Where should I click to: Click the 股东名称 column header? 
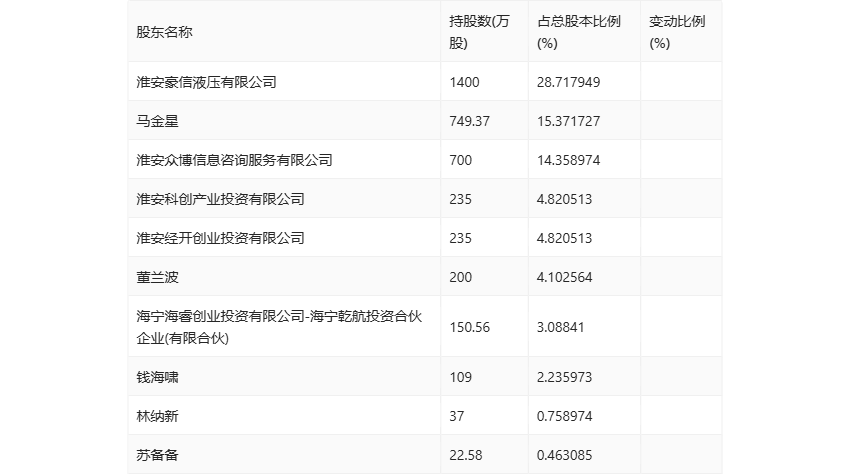(x=164, y=32)
